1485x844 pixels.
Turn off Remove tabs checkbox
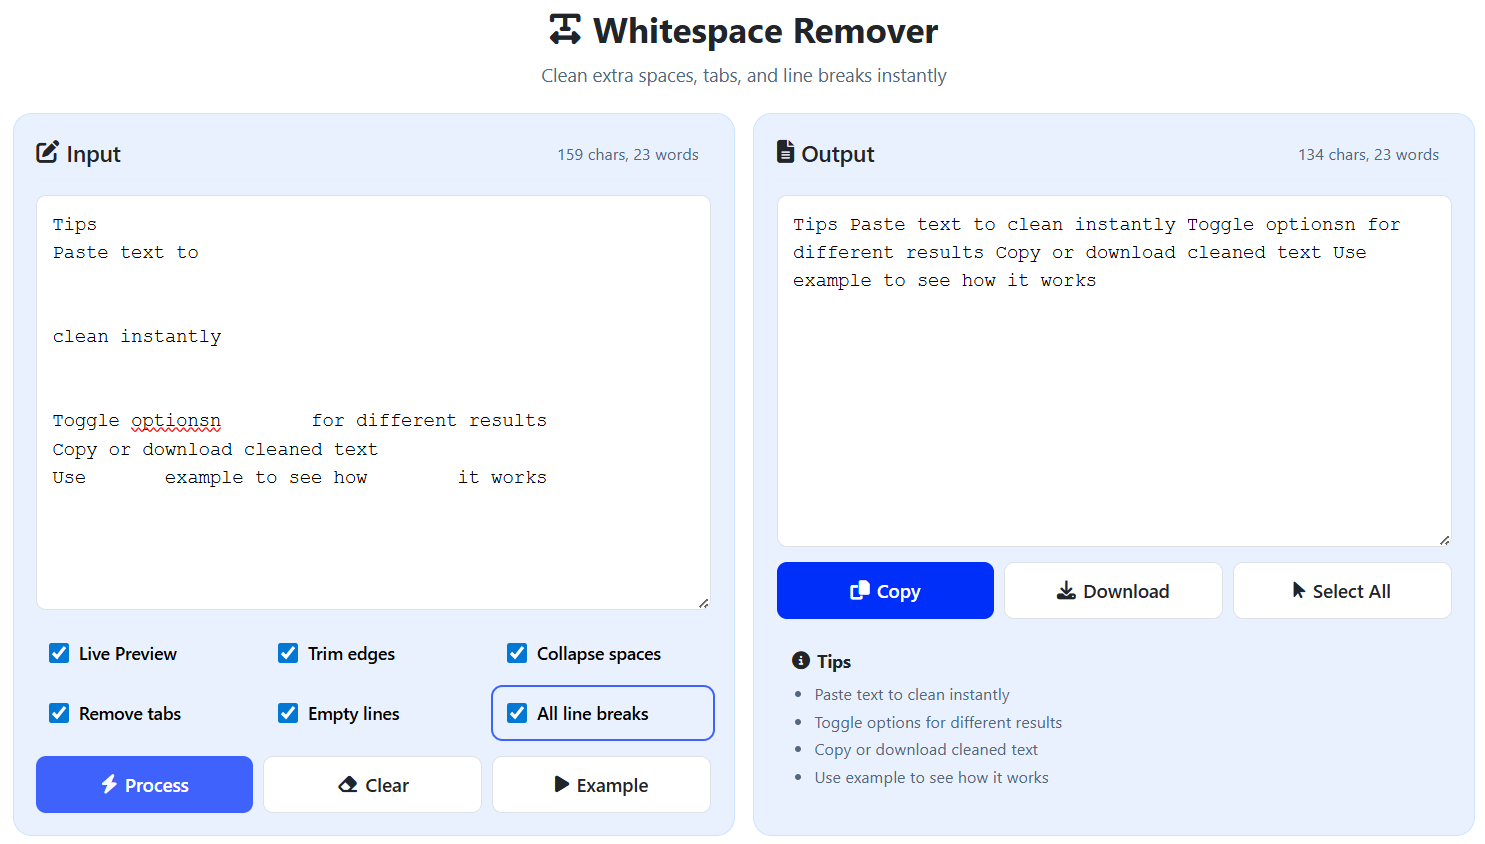click(59, 713)
